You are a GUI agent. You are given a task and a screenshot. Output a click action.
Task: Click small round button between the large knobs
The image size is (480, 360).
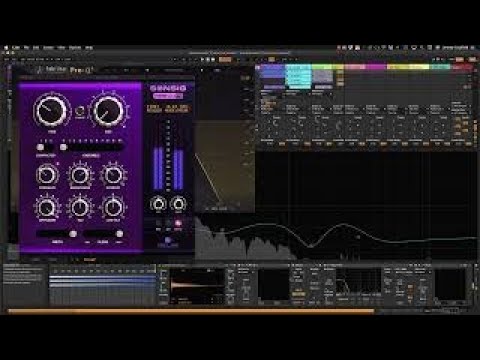pyautogui.click(x=80, y=111)
